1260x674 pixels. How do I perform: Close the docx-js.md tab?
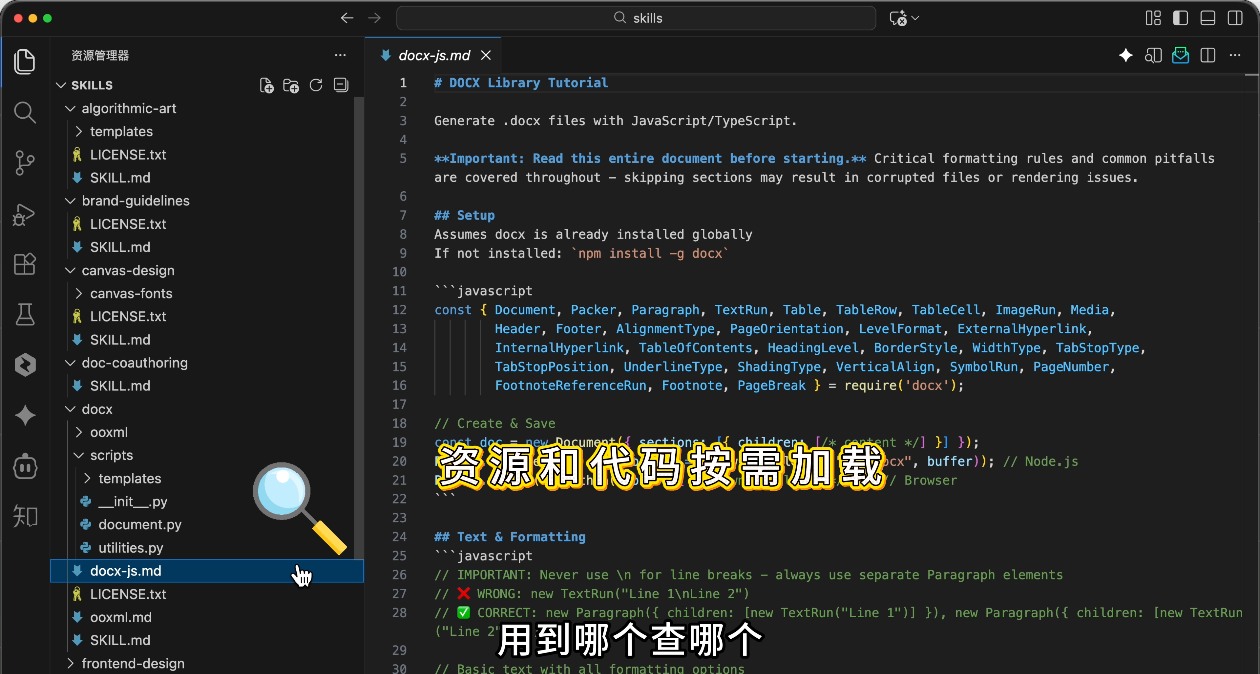[x=486, y=55]
